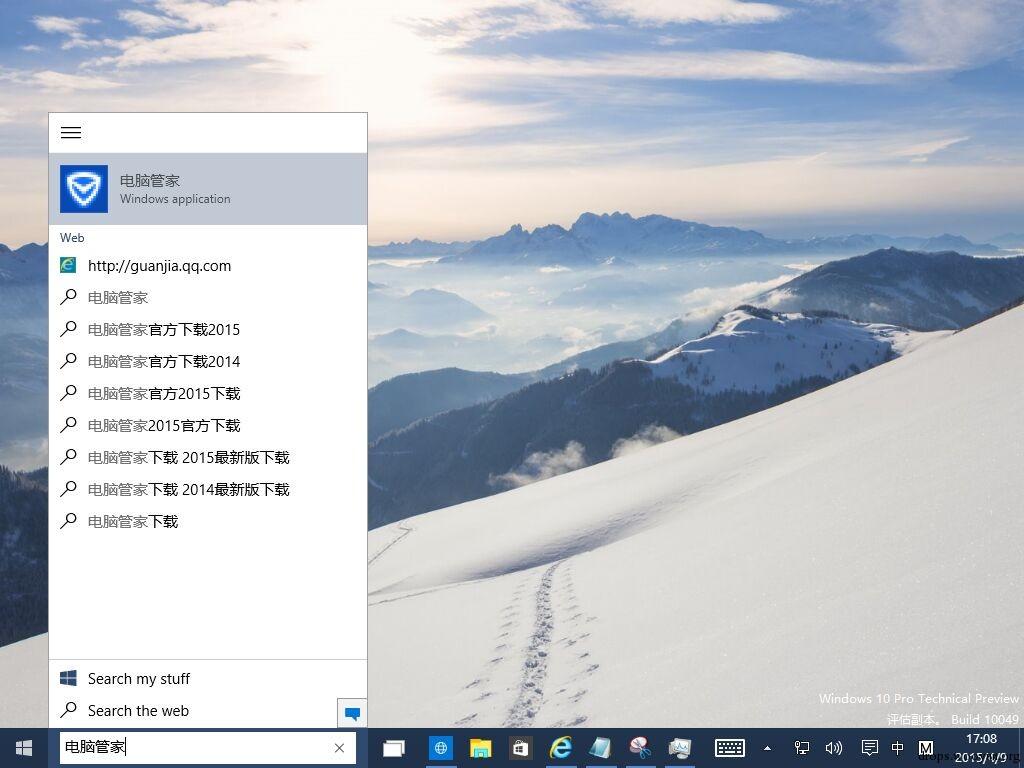Open the guanjia.qq.com web result

pyautogui.click(x=159, y=266)
